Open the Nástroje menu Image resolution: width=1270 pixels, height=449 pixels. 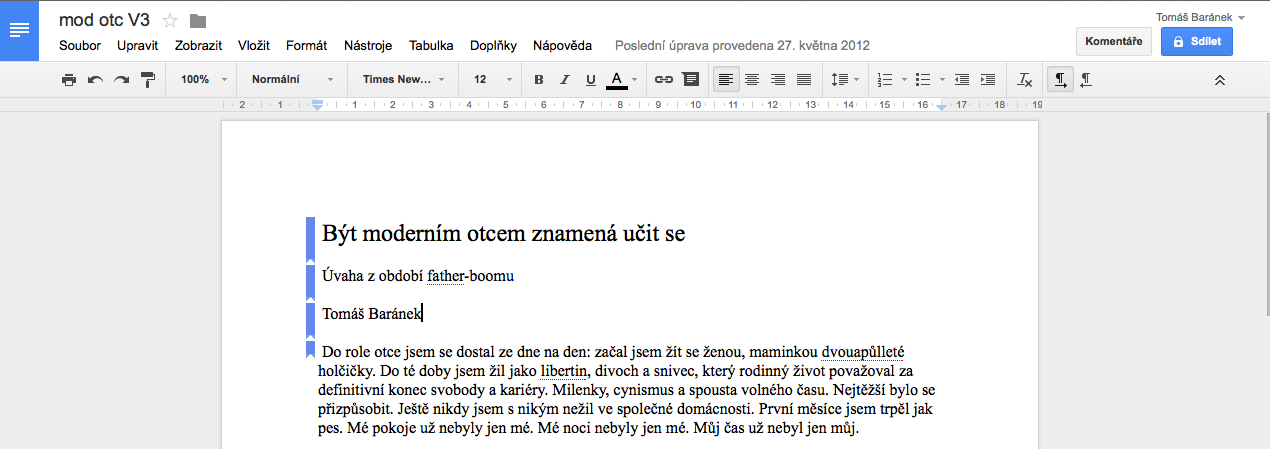(368, 45)
